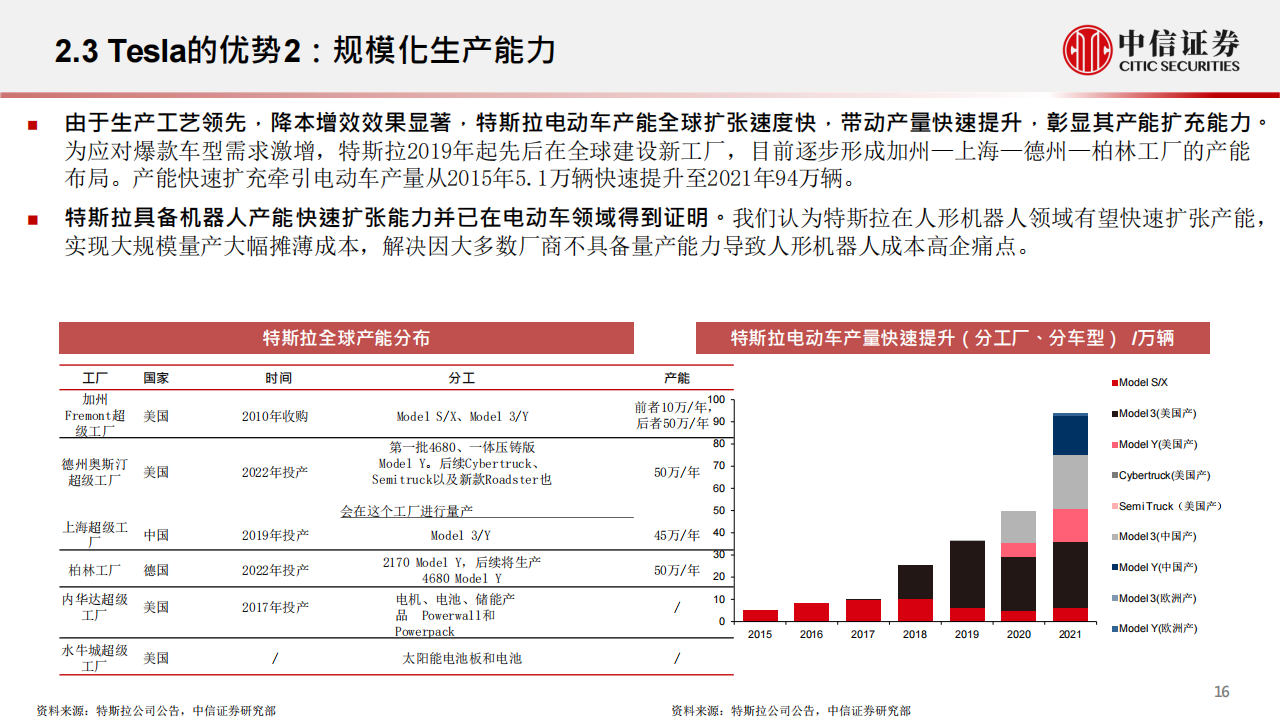This screenshot has height=720, width=1280.
Task: Click the second red square bullet marker
Action: 33,219
